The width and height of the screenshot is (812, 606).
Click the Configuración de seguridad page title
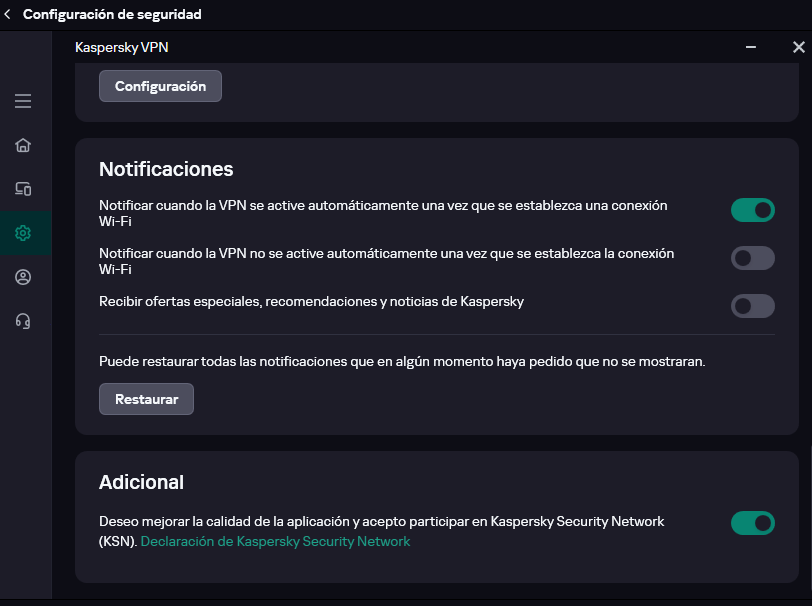(x=112, y=15)
